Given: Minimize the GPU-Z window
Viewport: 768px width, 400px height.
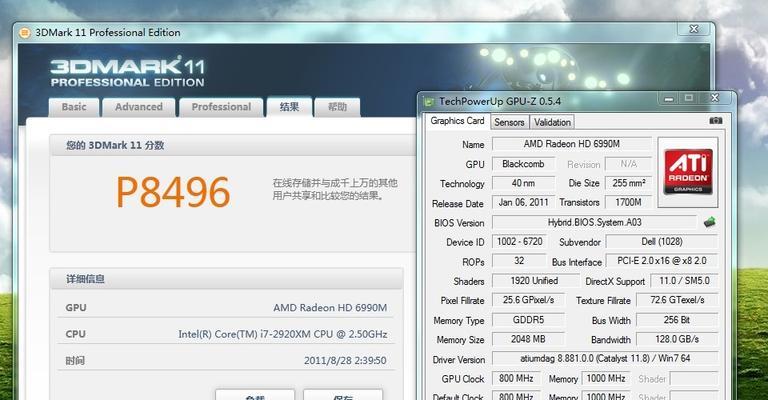Looking at the screenshot, I should click(x=669, y=98).
